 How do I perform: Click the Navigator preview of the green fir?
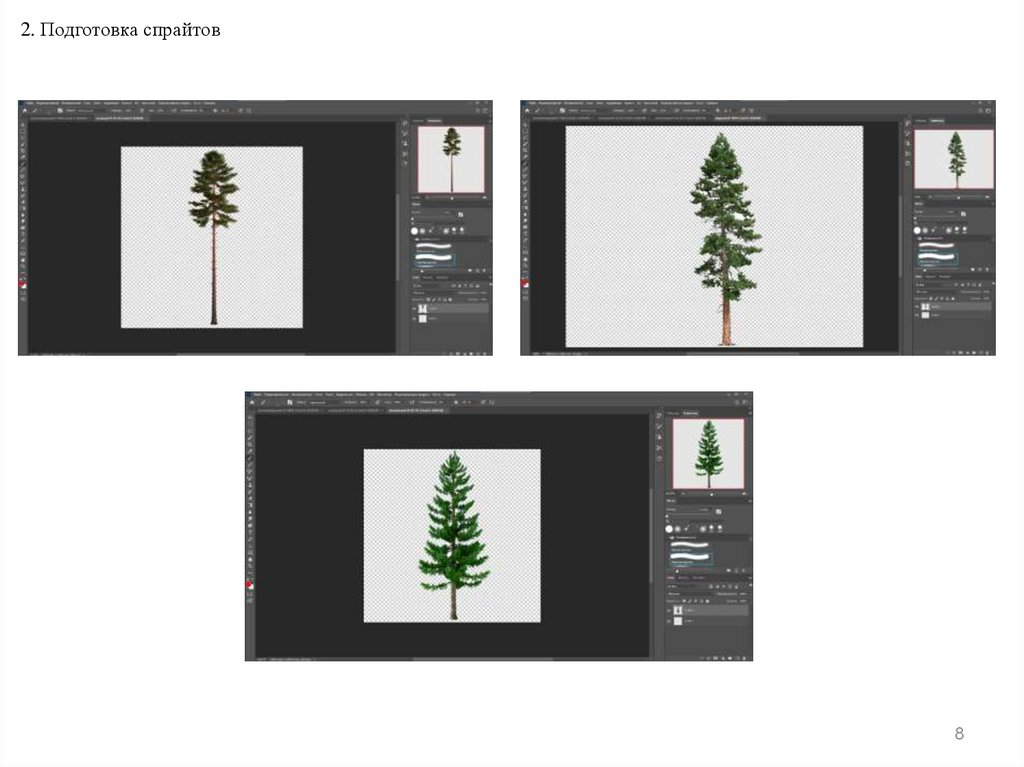708,453
